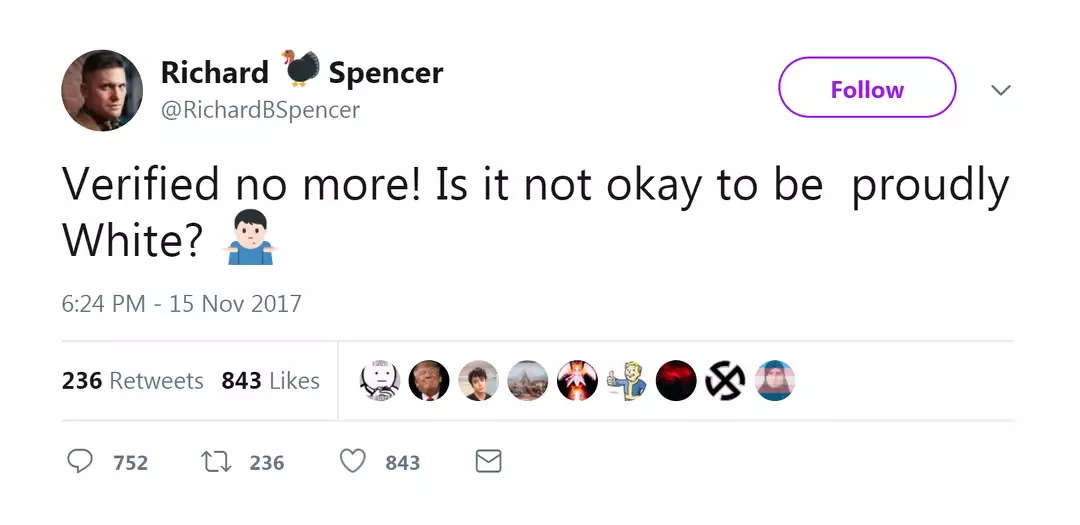This screenshot has height=525, width=1080.
Task: Click the 6:24 PM - 15 Nov 2017 timestamp
Action: click(x=181, y=303)
